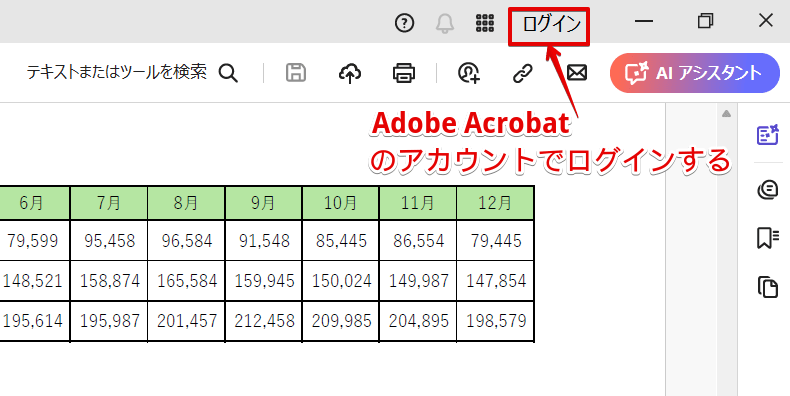
Task: Select the value 204,895
Action: tap(419, 320)
